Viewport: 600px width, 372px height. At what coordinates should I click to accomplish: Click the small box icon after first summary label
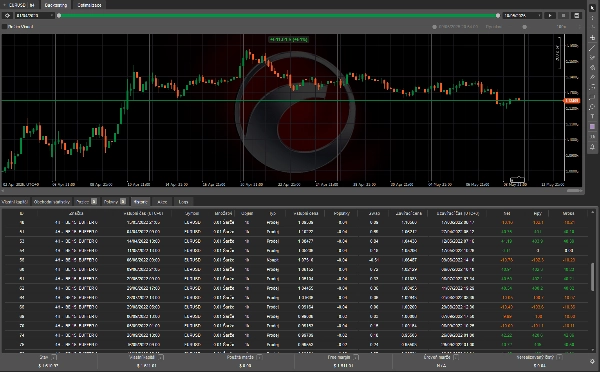tap(54, 357)
